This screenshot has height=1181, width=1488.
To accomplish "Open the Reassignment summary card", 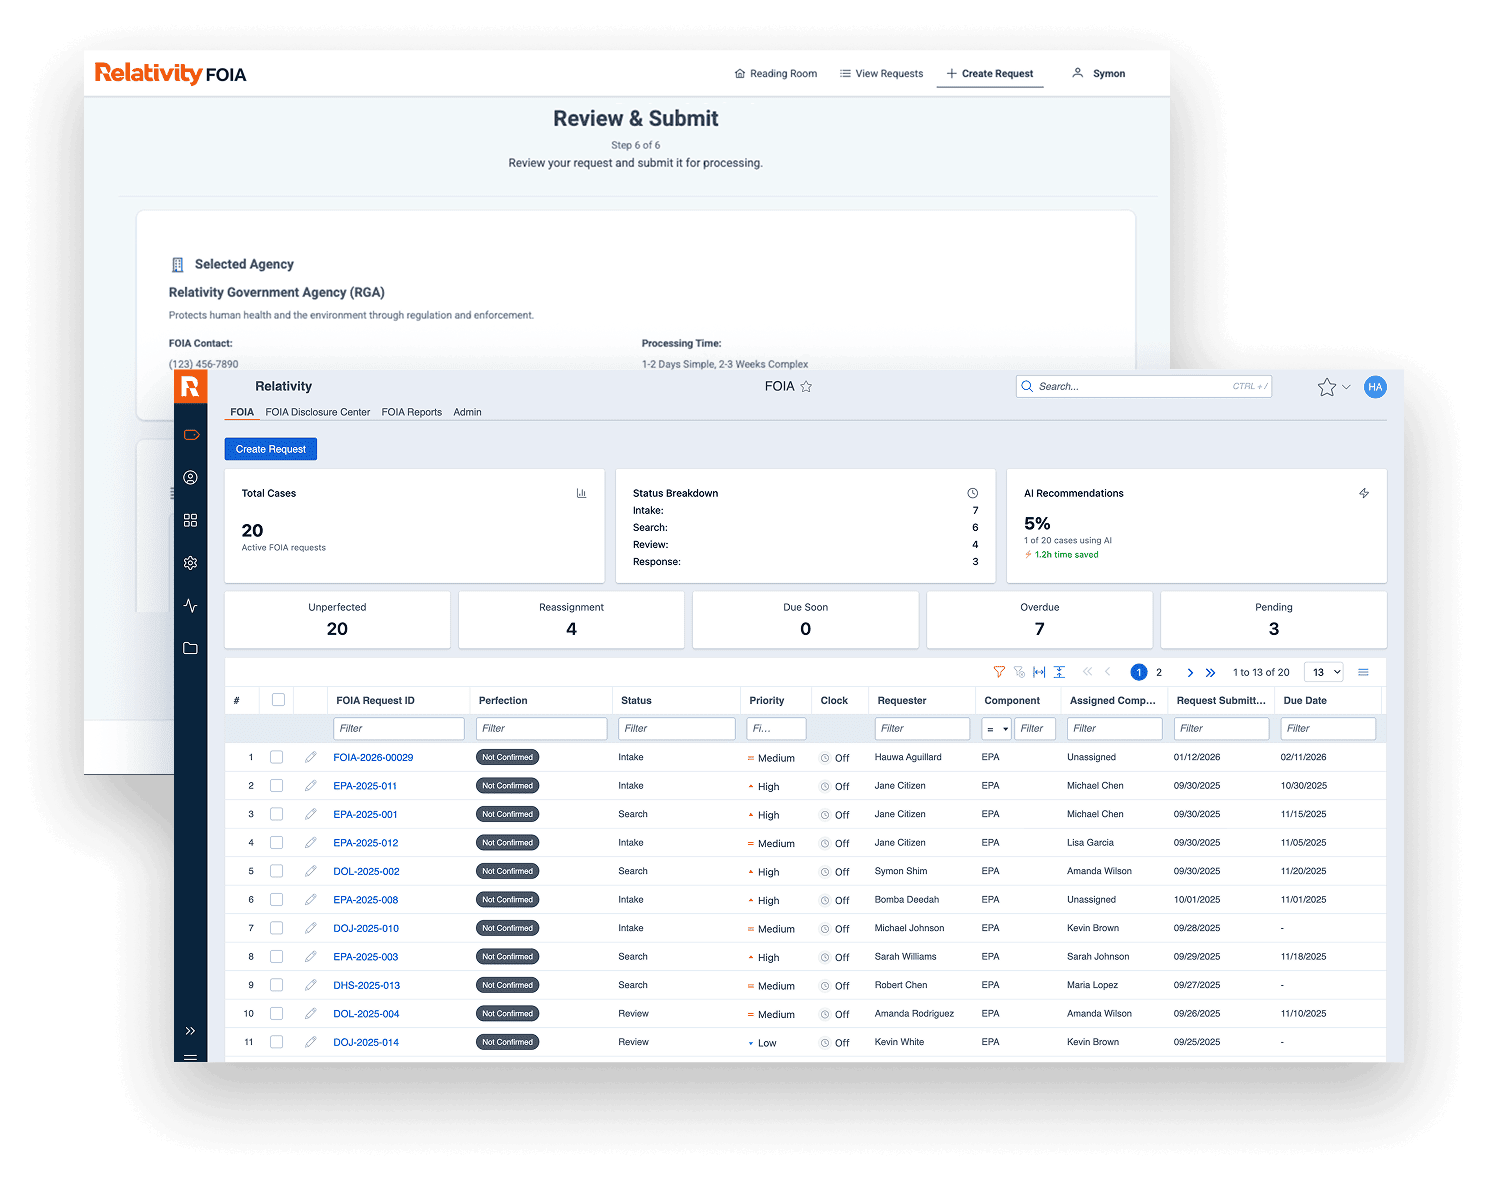I will tap(571, 620).
